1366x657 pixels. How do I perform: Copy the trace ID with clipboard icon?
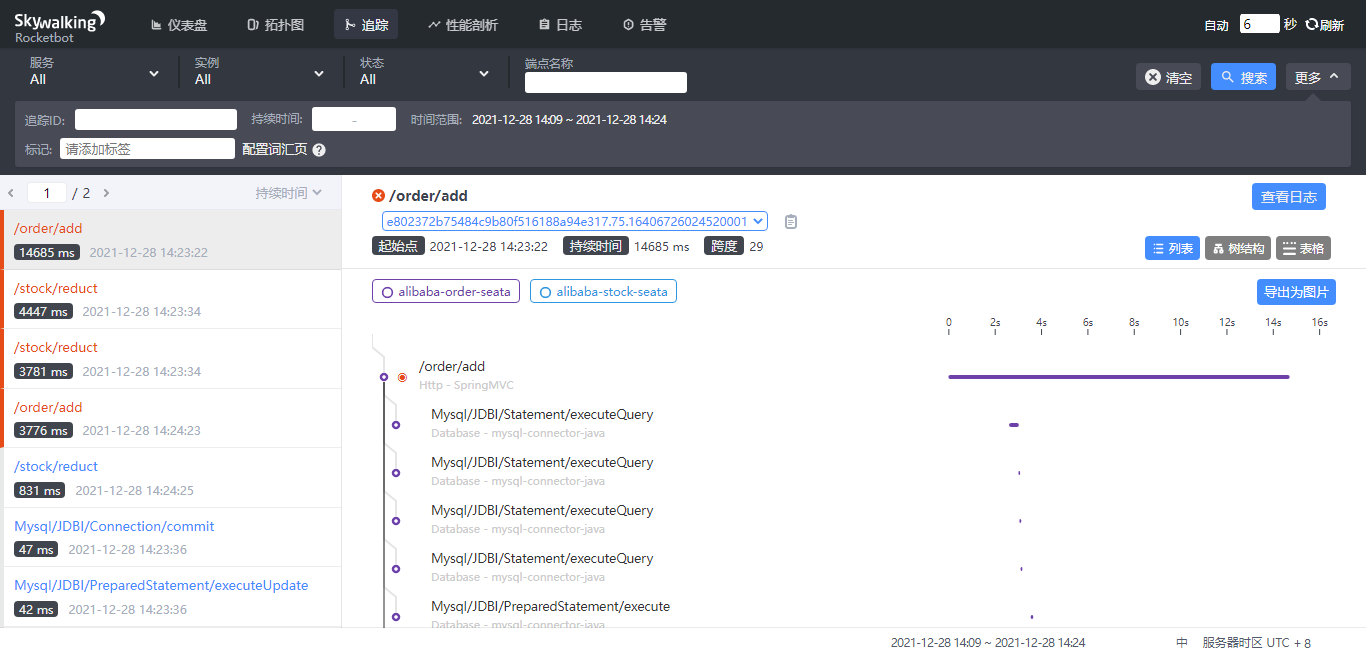[x=790, y=222]
